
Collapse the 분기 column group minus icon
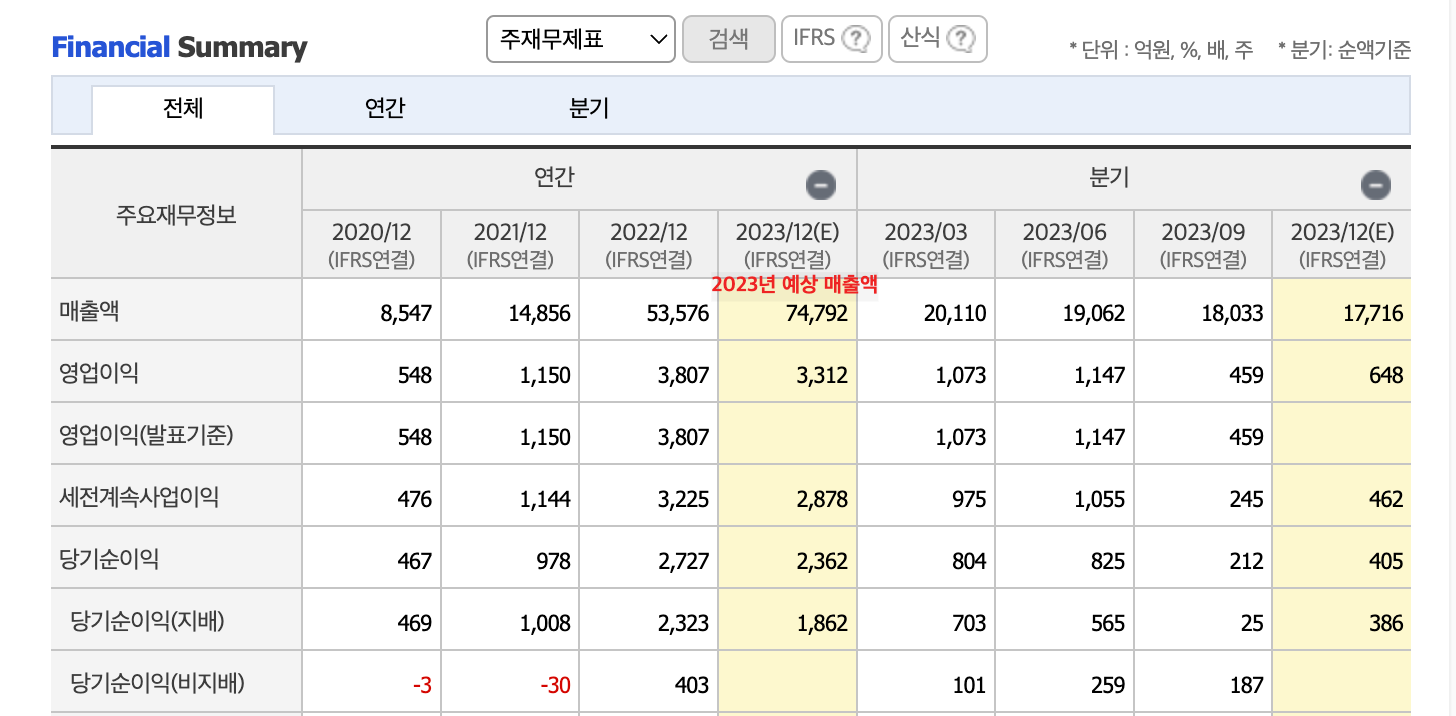[x=1374, y=184]
